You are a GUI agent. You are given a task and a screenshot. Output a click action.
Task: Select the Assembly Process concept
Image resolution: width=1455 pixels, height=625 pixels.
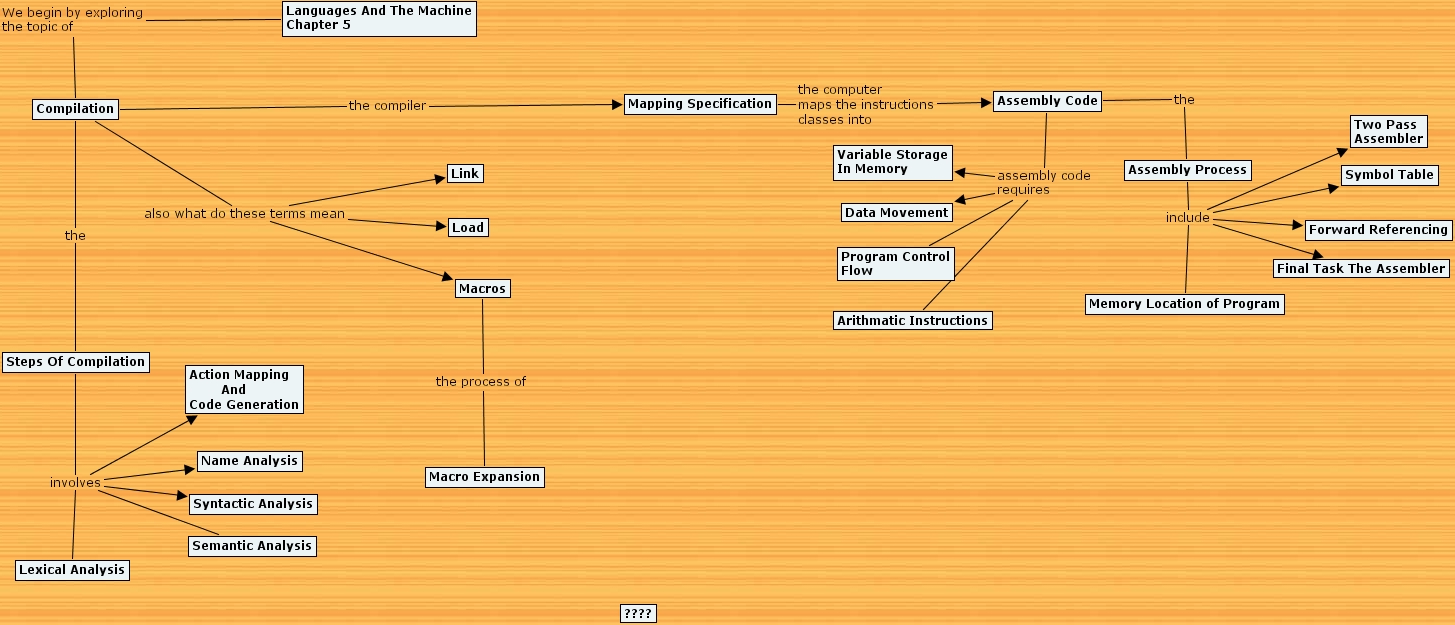pos(1186,169)
